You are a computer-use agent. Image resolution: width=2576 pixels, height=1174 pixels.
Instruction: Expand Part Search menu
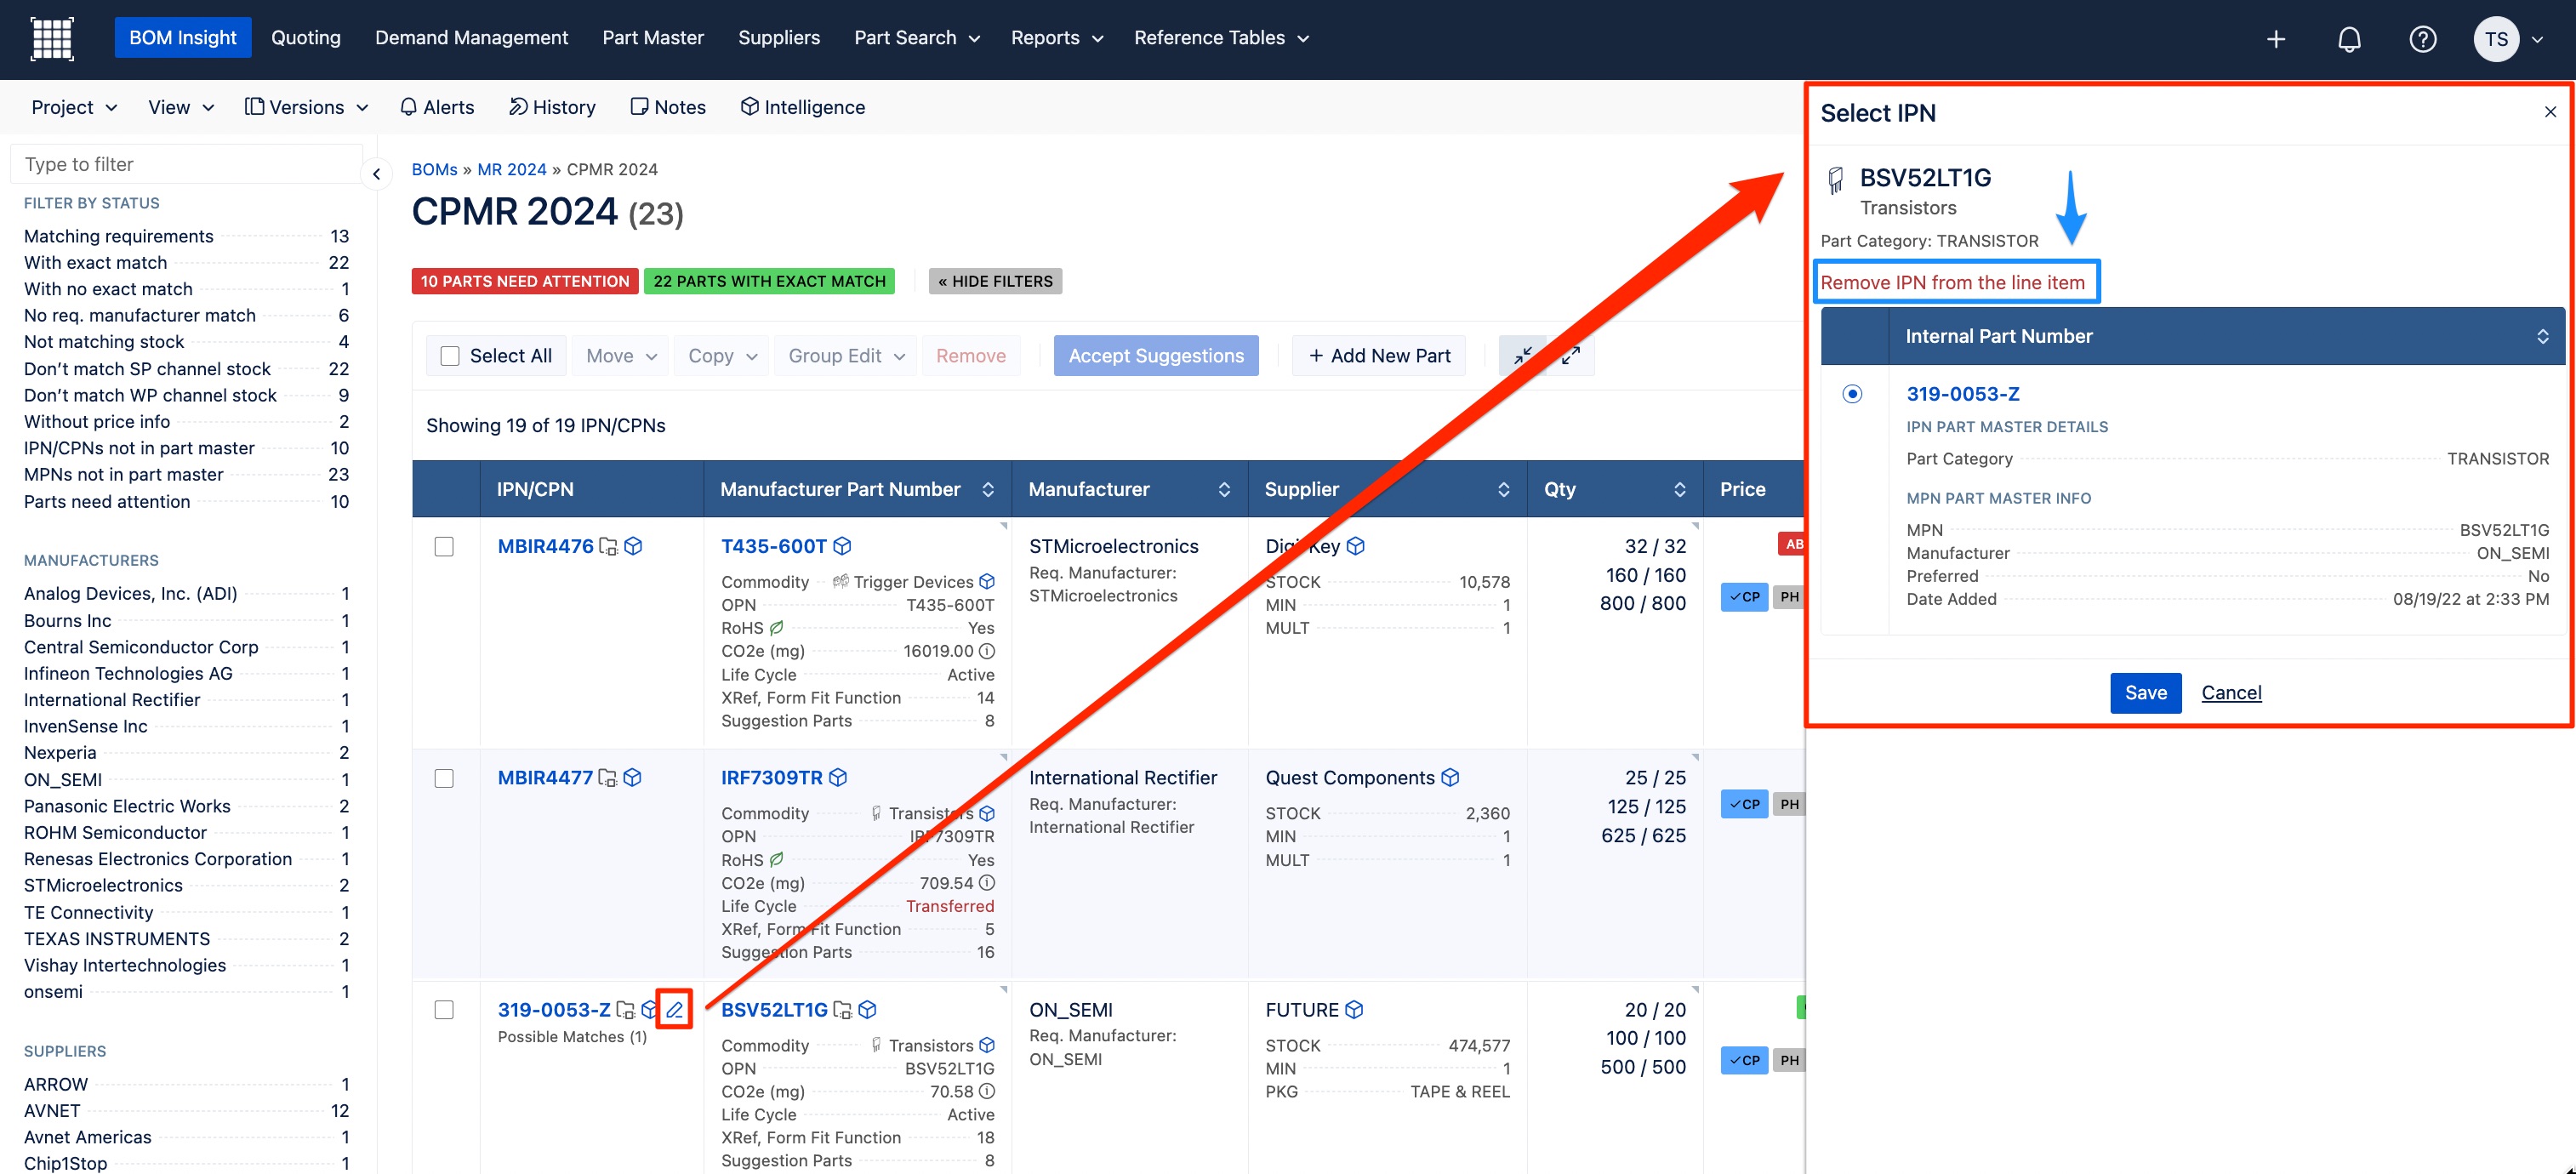click(x=916, y=38)
